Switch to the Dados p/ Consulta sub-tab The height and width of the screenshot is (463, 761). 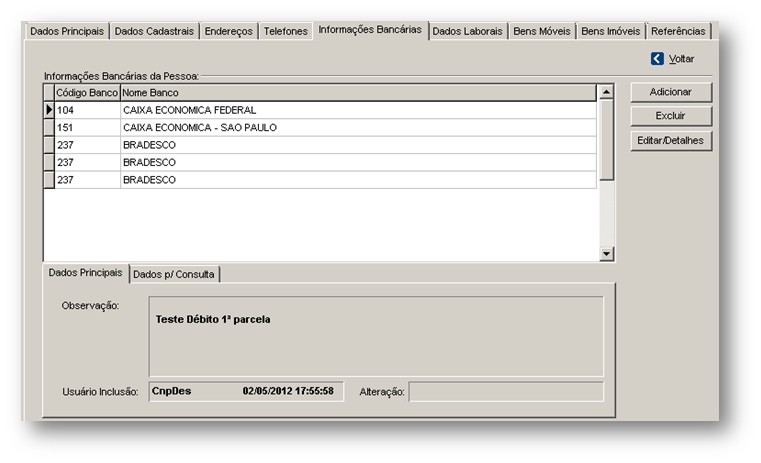tap(174, 274)
